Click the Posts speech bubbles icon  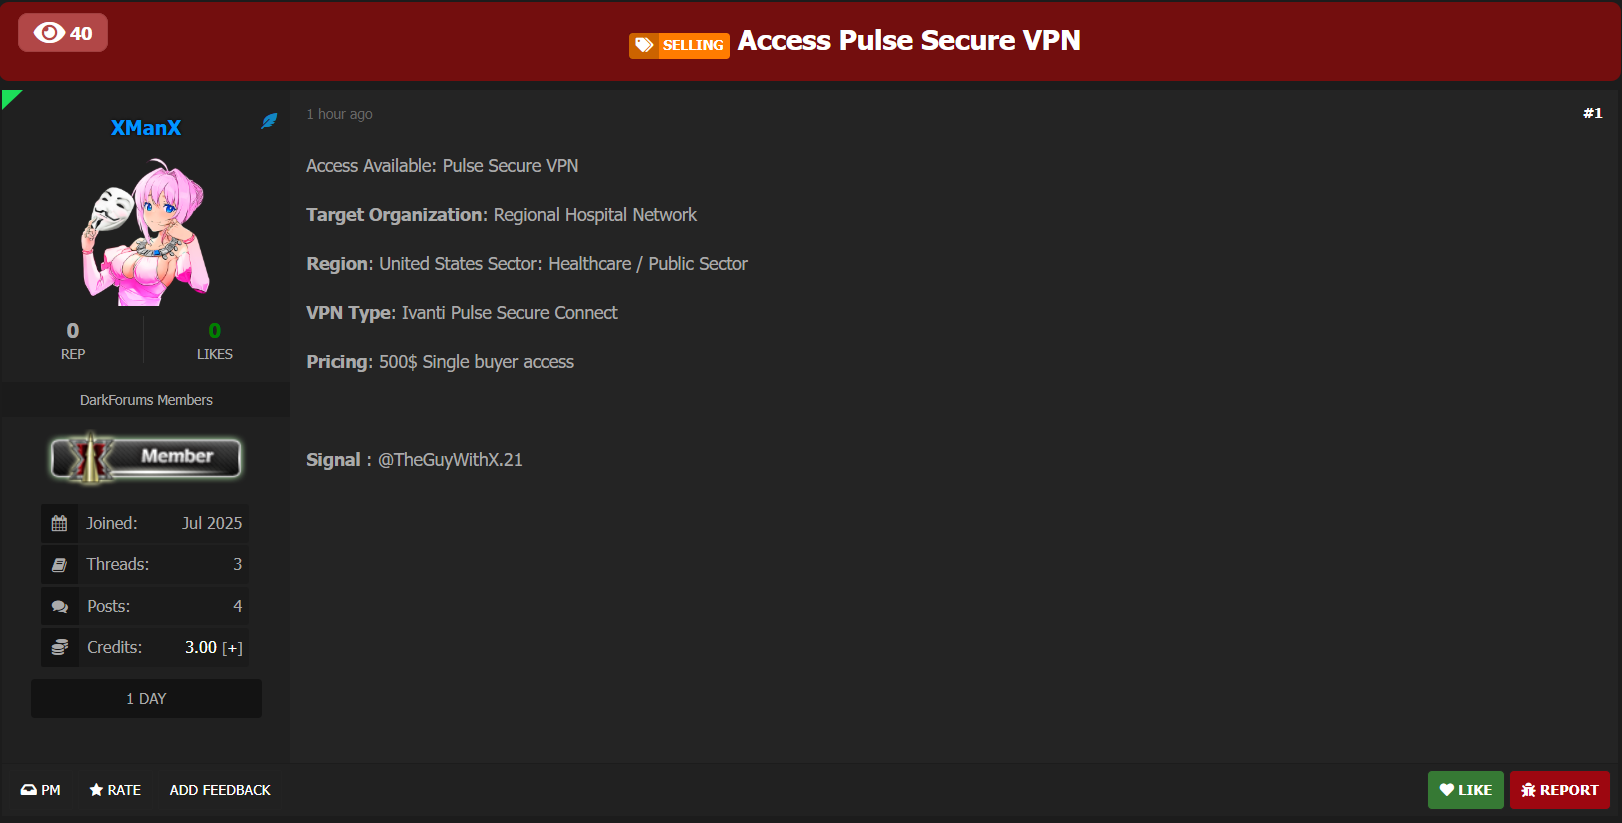(x=60, y=606)
